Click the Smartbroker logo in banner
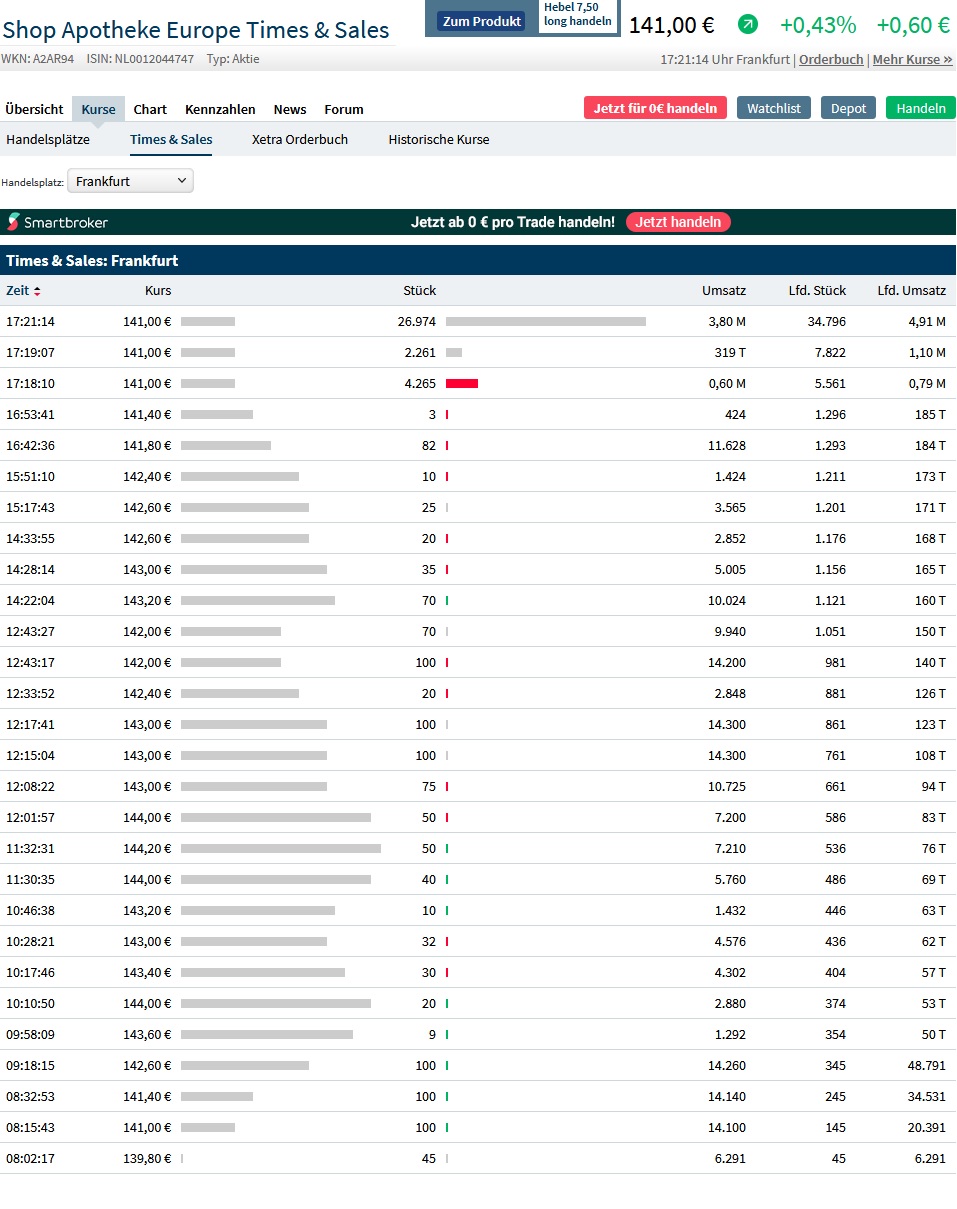The width and height of the screenshot is (957, 1209). pyautogui.click(x=58, y=222)
